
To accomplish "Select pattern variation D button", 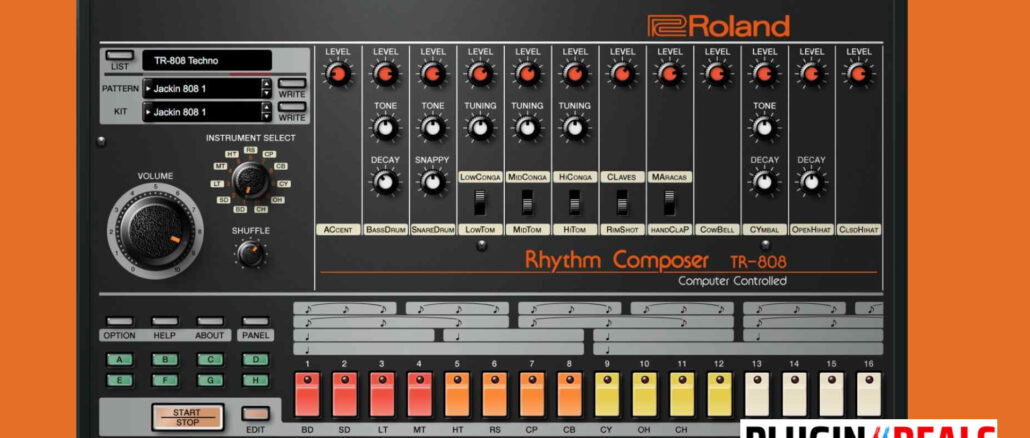I will [x=256, y=359].
